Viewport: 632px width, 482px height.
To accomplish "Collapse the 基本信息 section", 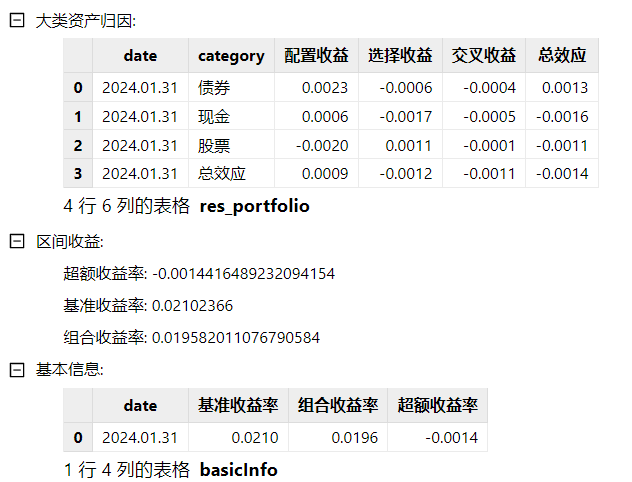I will 16,369.
